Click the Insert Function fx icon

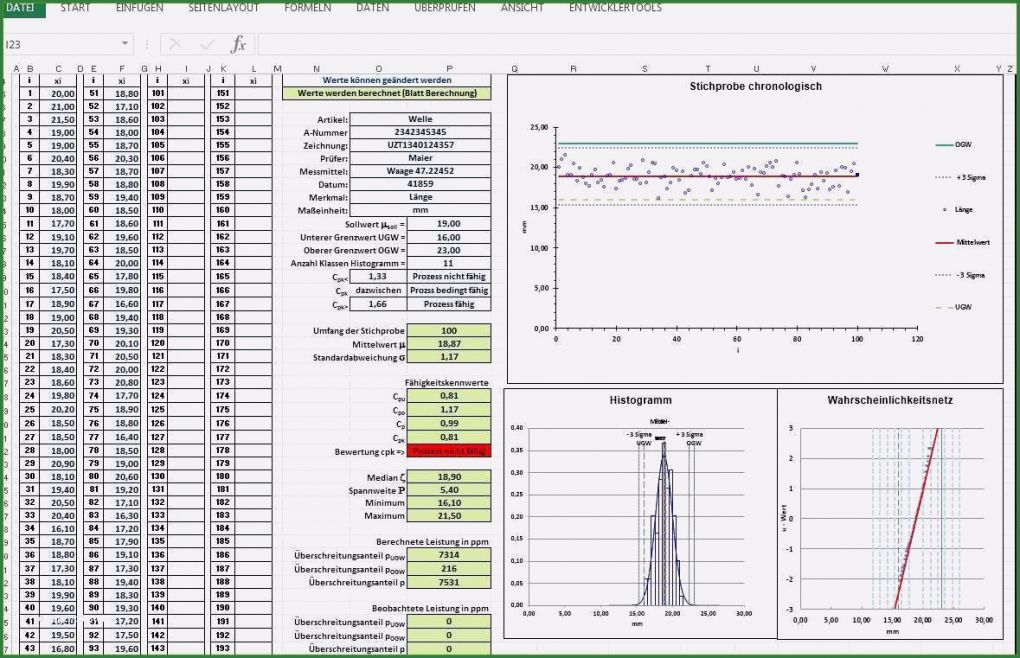coord(238,44)
